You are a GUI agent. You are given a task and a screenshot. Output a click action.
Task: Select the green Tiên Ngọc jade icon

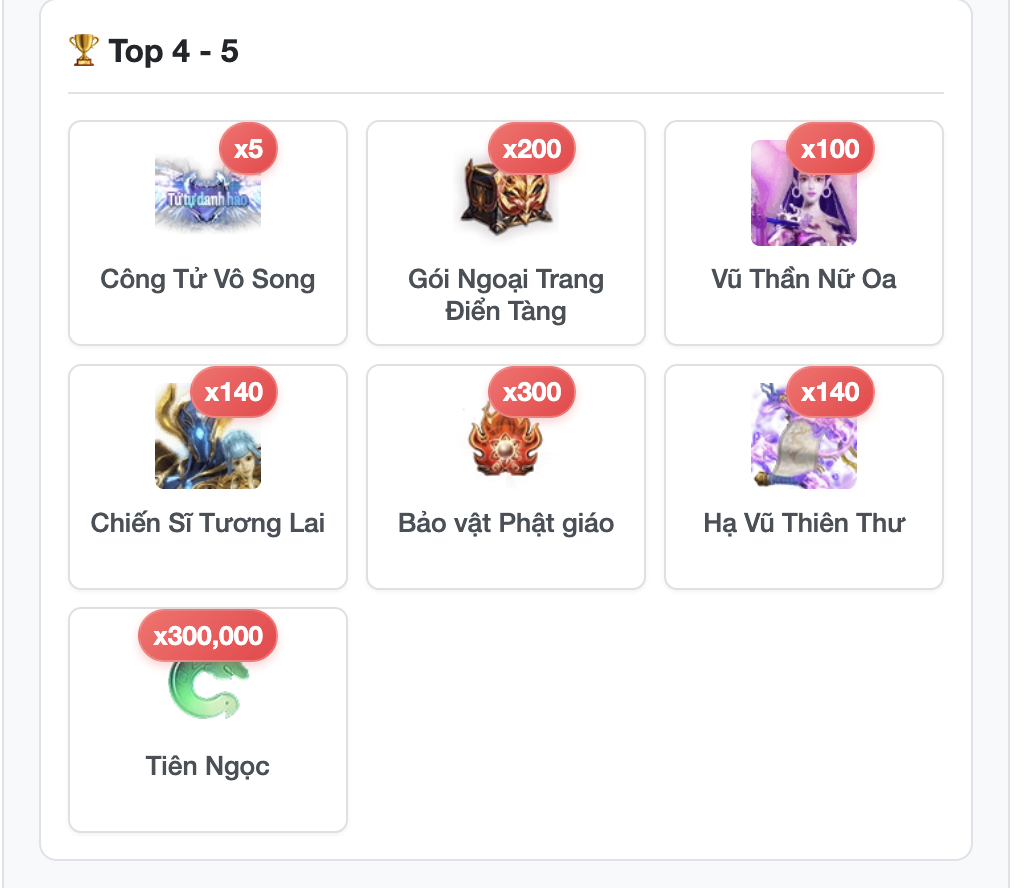coord(208,687)
